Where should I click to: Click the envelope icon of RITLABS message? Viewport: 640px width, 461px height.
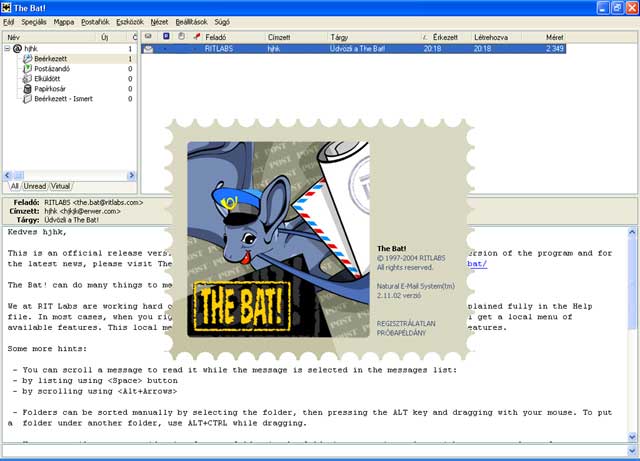pyautogui.click(x=148, y=49)
